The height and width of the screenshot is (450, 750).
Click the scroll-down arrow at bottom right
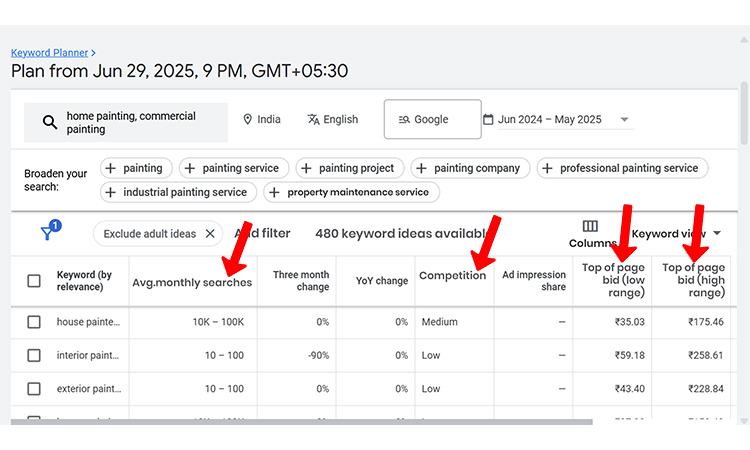744,421
